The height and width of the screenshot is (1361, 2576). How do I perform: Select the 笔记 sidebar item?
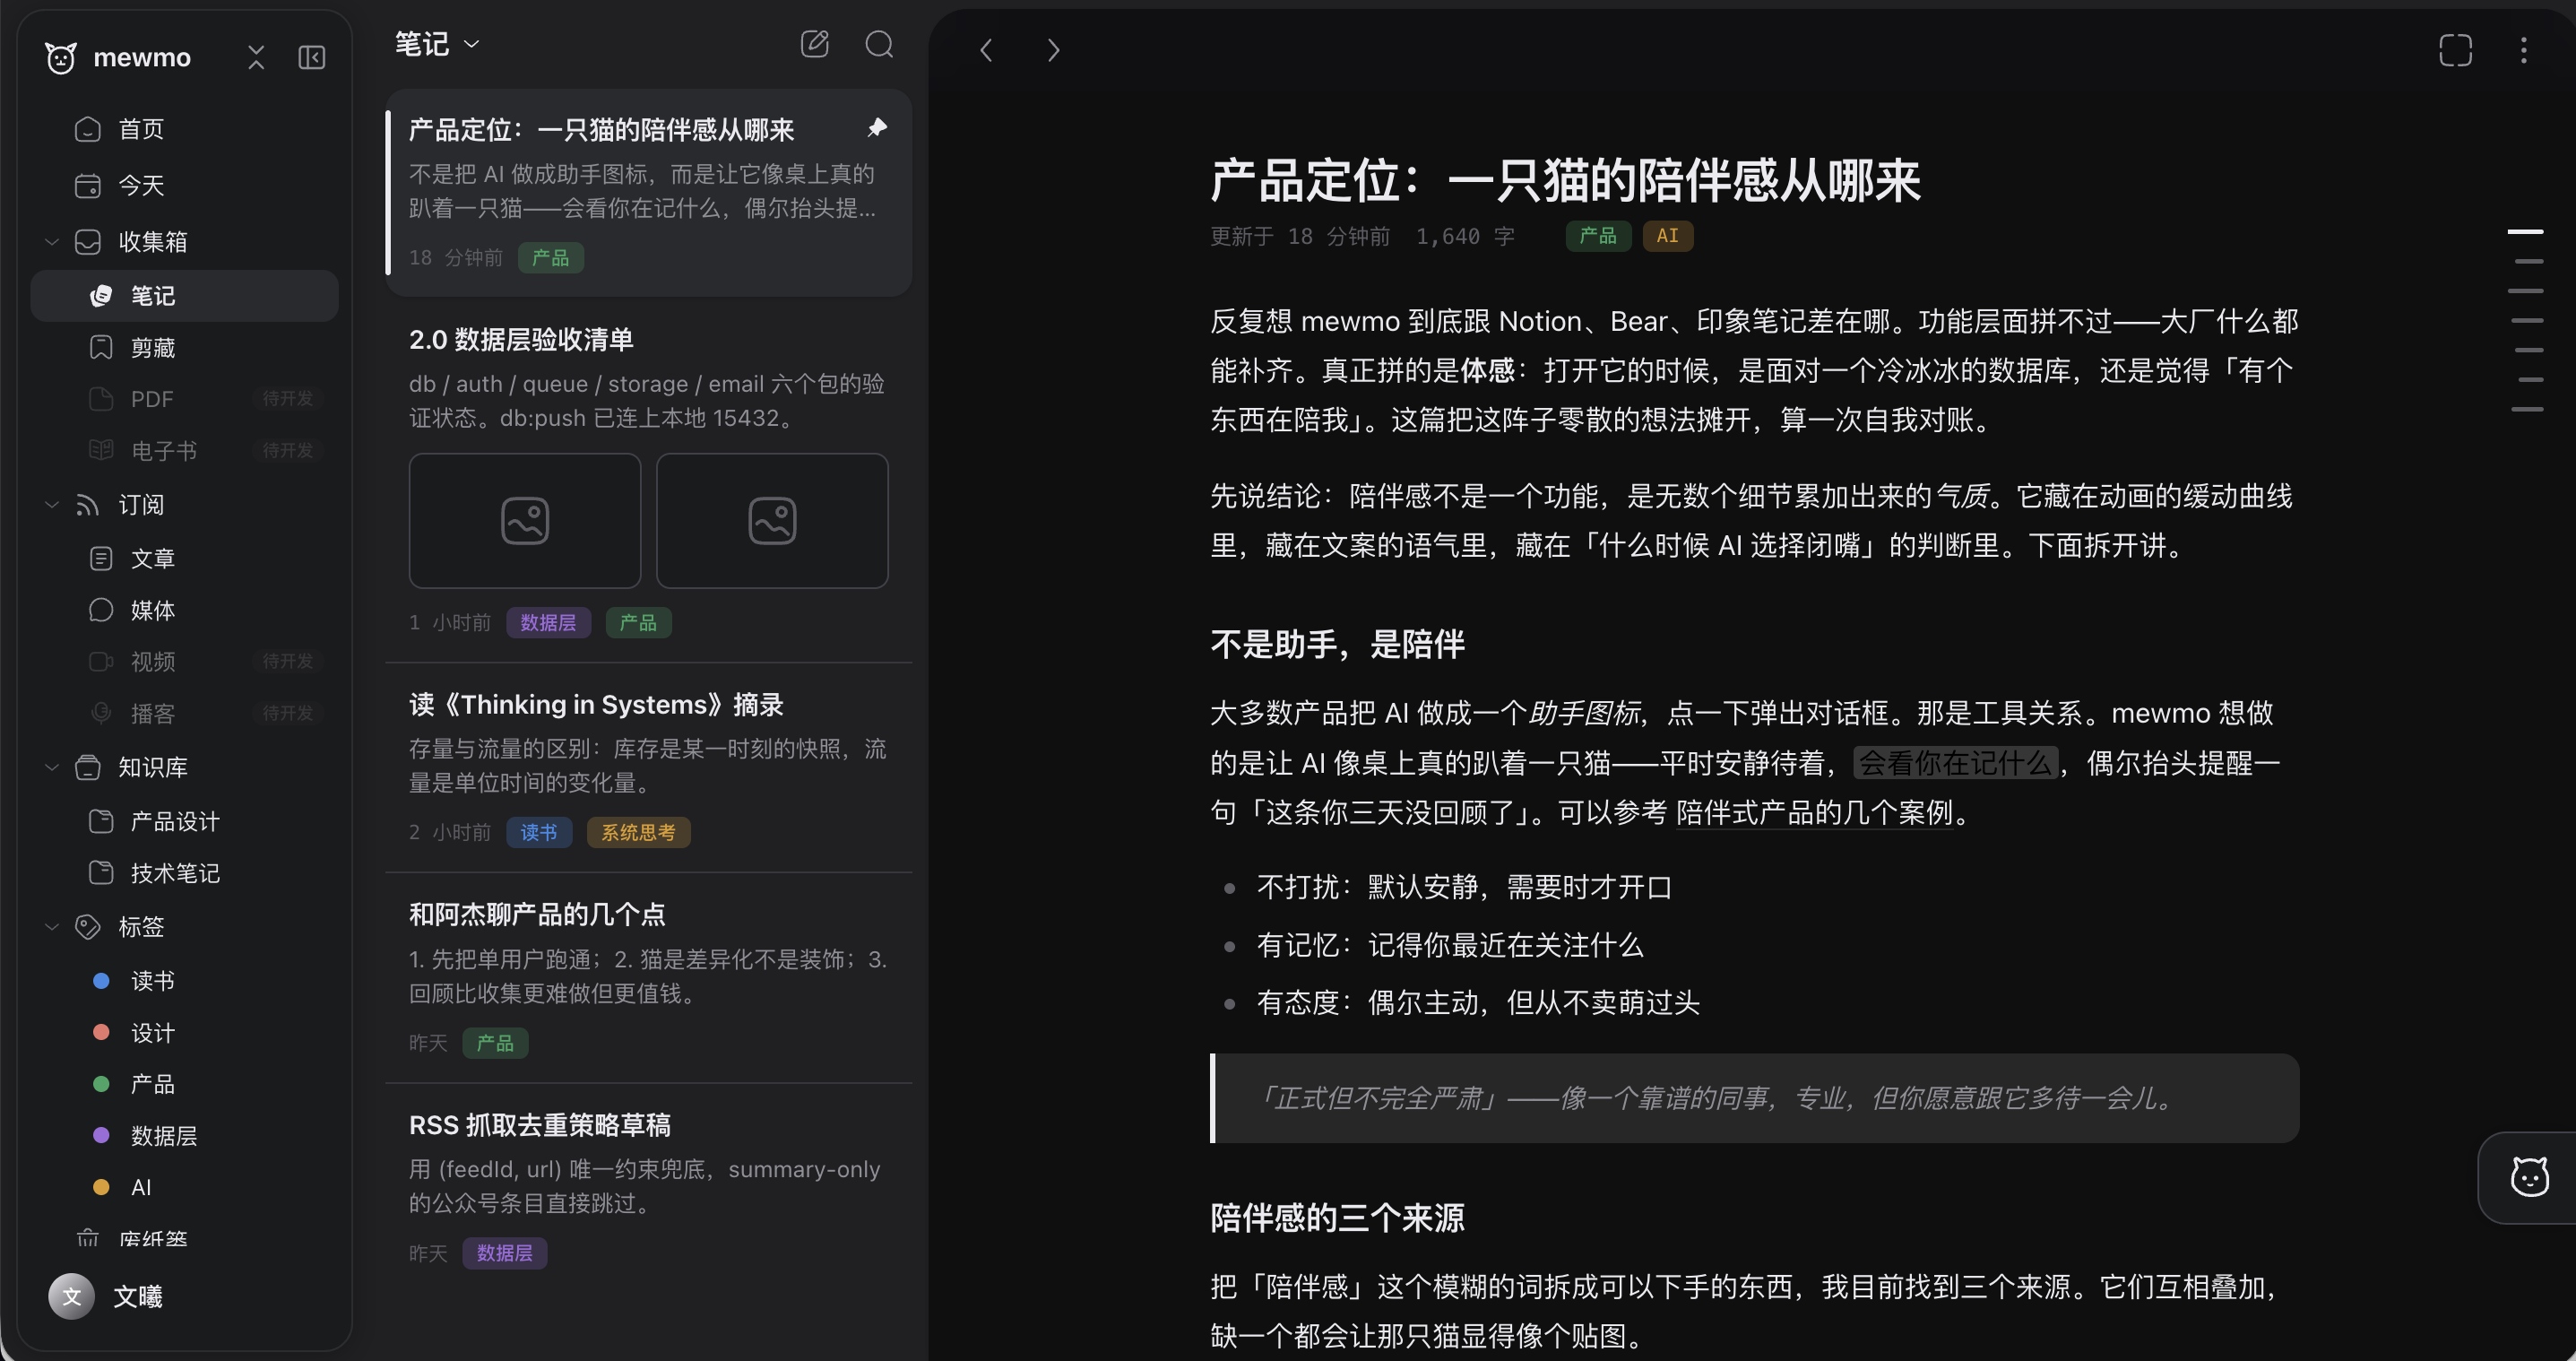point(185,296)
